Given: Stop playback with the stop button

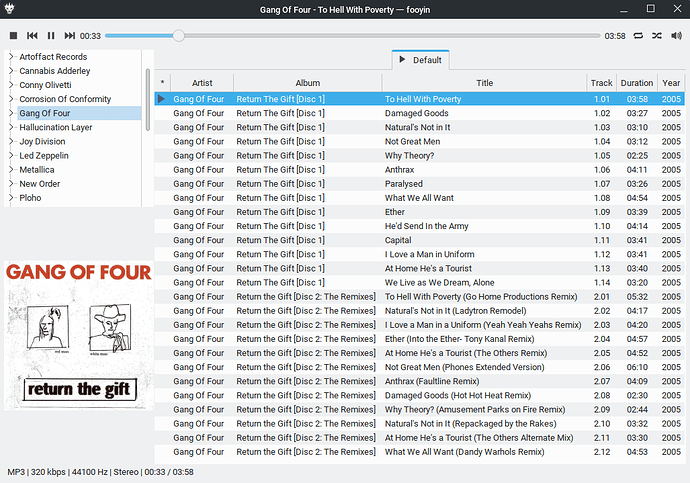Looking at the screenshot, I should (x=14, y=35).
